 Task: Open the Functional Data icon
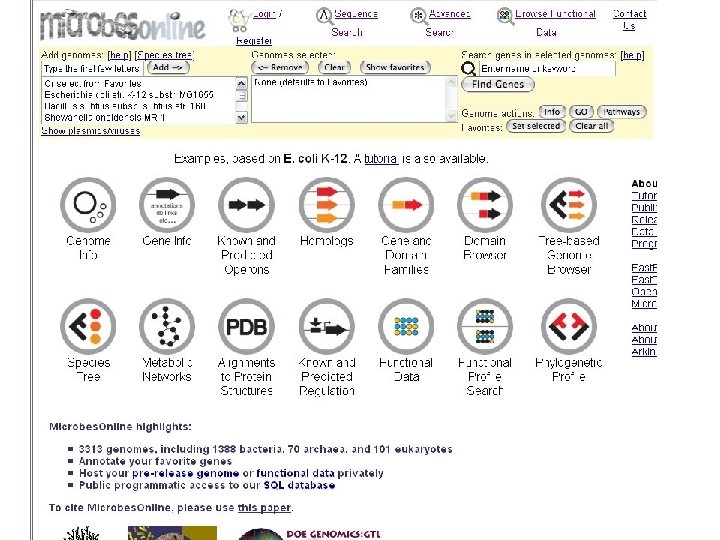(x=406, y=326)
